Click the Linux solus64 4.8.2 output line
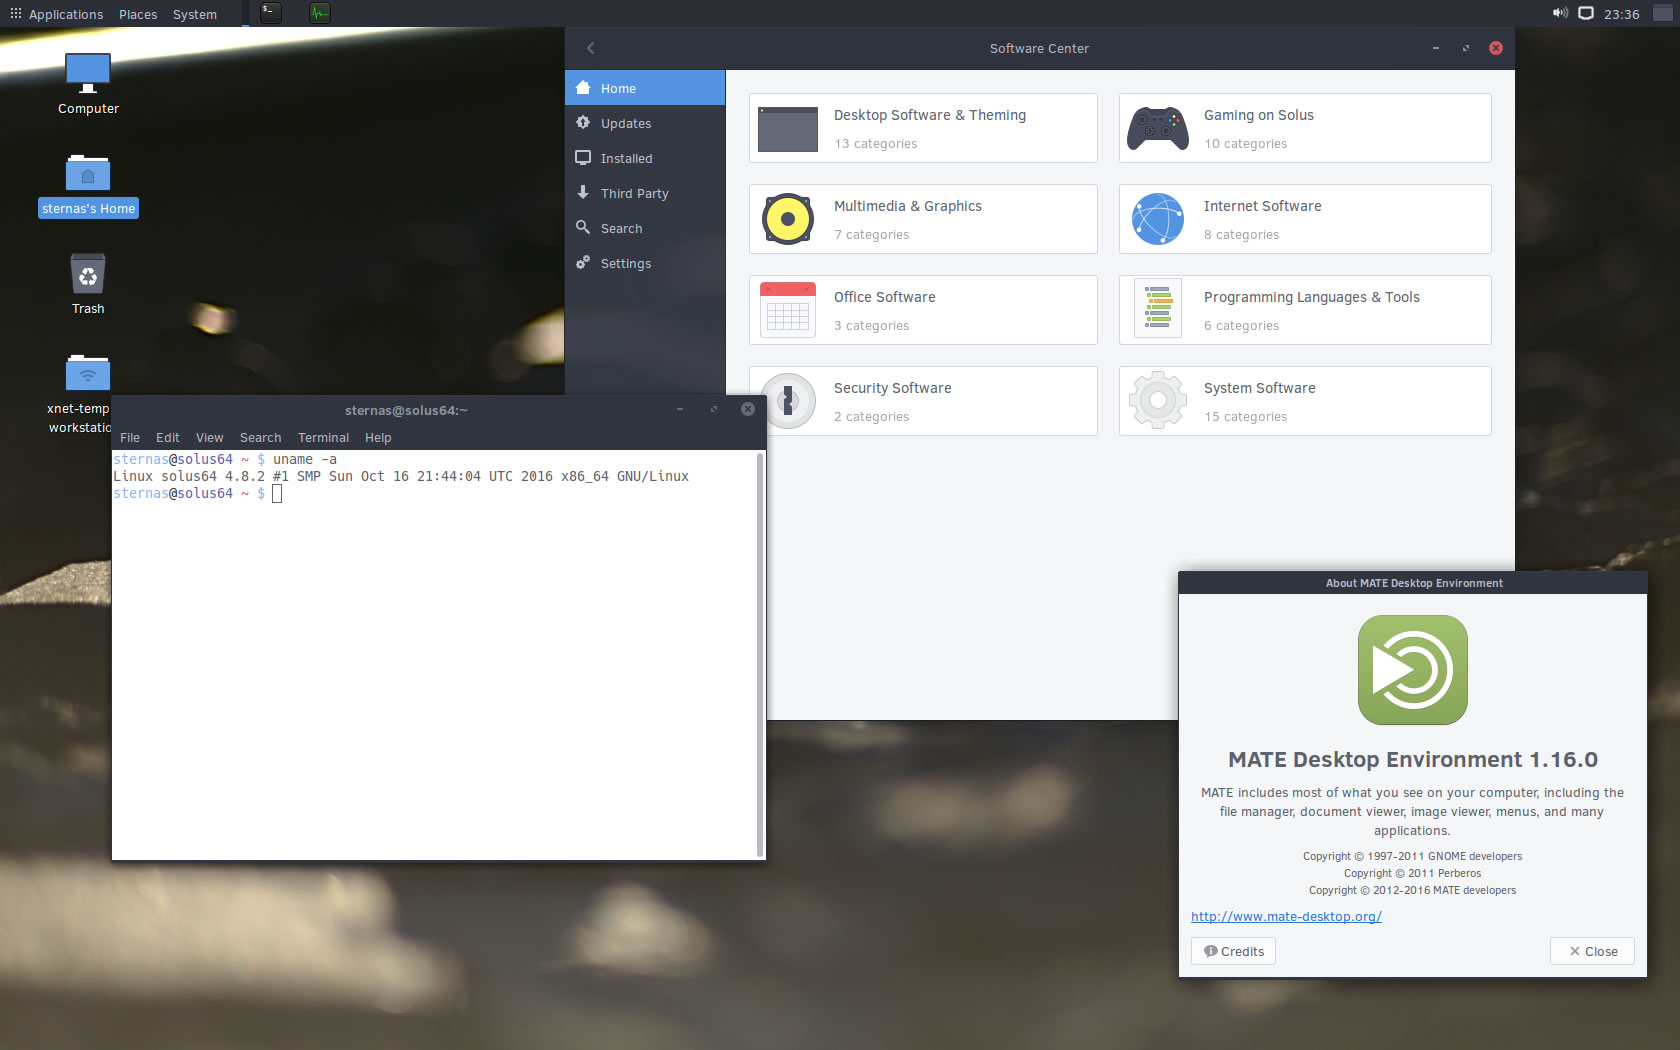This screenshot has width=1680, height=1050. point(401,476)
